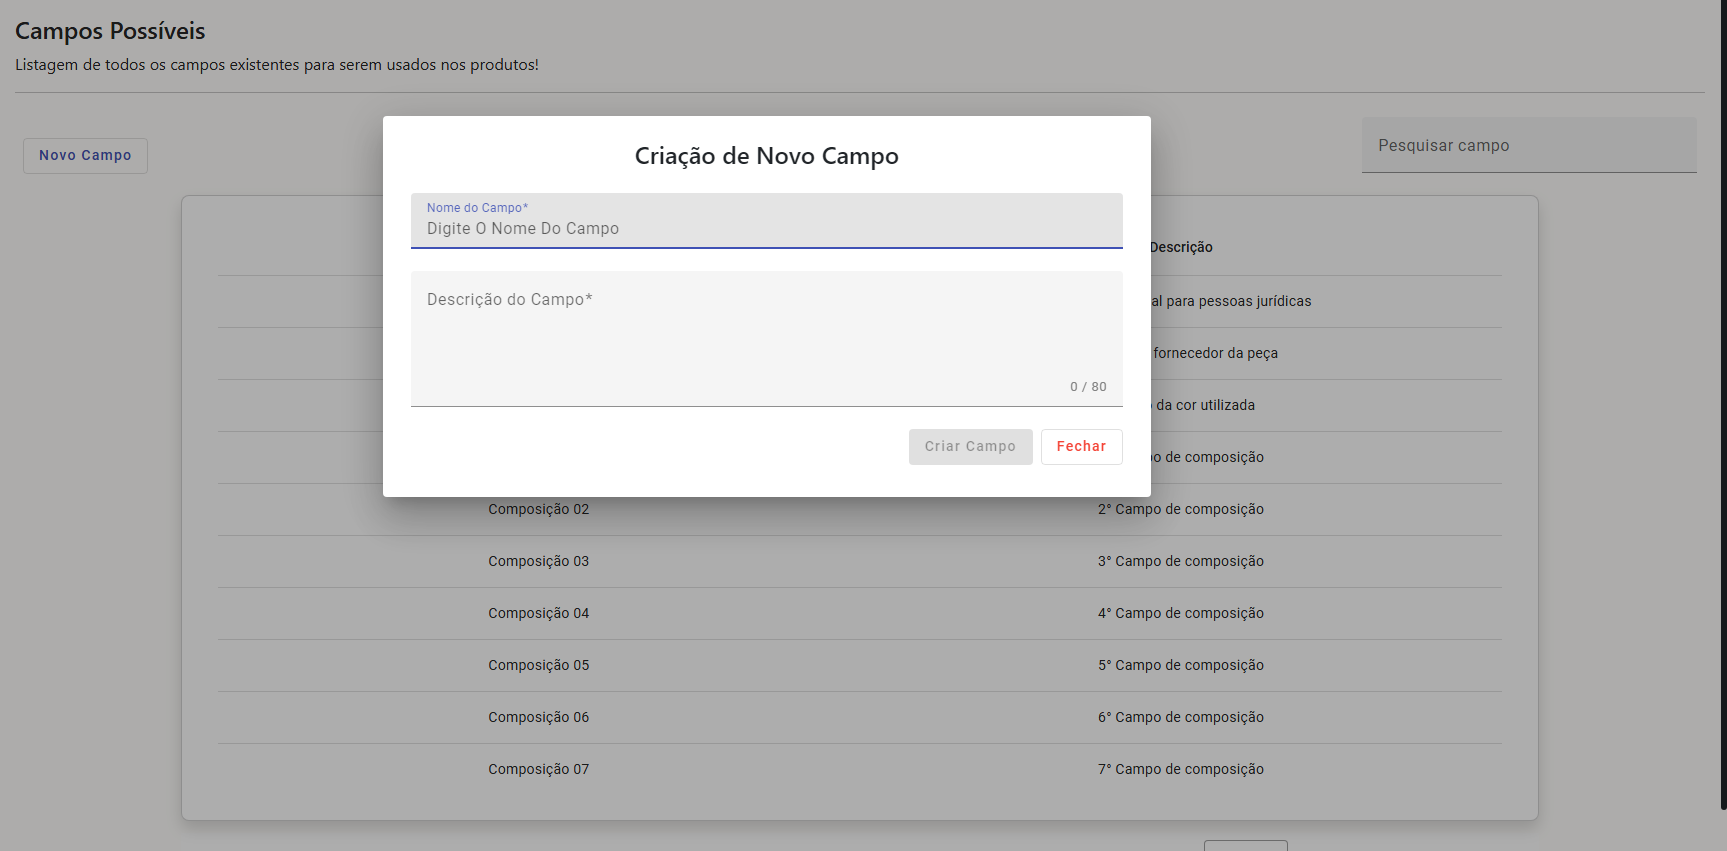This screenshot has width=1727, height=851.
Task: Click the '7° Campo de composição' description
Action: click(x=1180, y=770)
